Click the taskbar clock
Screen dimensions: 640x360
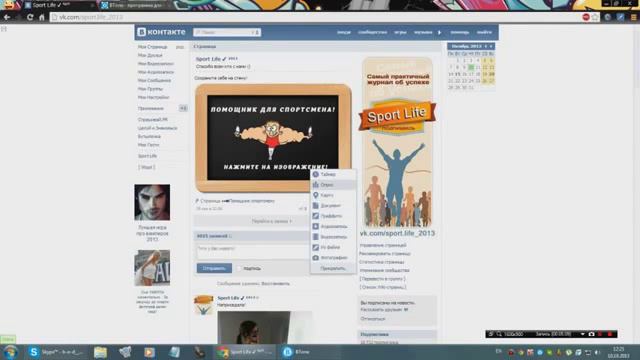[618, 352]
